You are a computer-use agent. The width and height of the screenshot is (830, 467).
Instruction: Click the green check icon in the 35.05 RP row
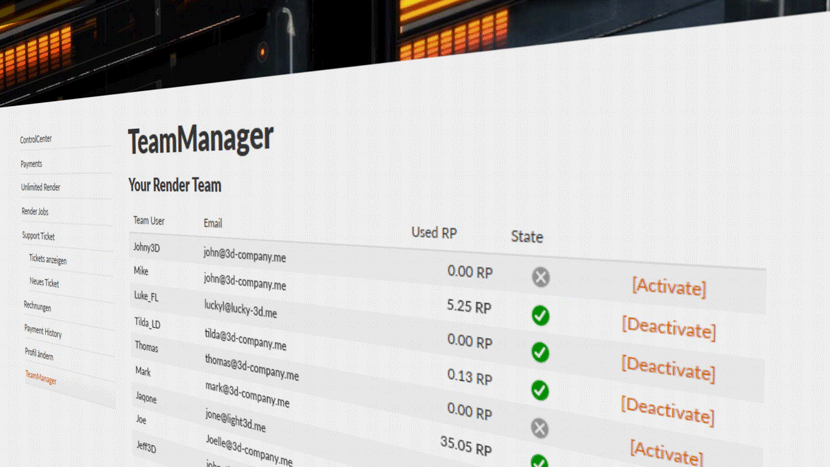540,461
